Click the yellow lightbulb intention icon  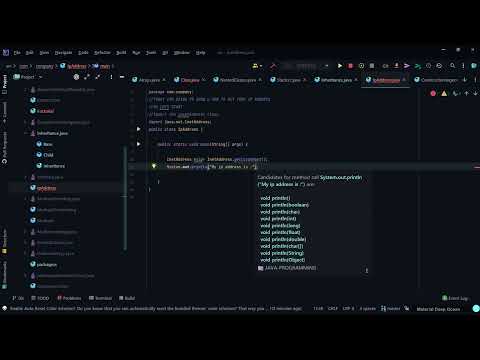tap(154, 166)
